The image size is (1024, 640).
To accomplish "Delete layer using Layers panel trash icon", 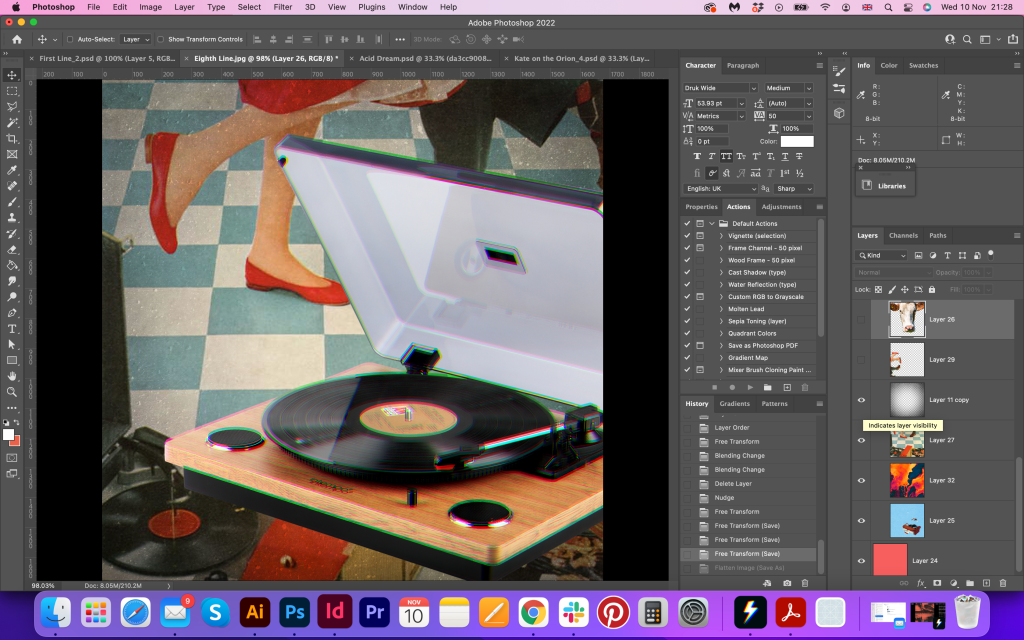I will pos(1003,582).
